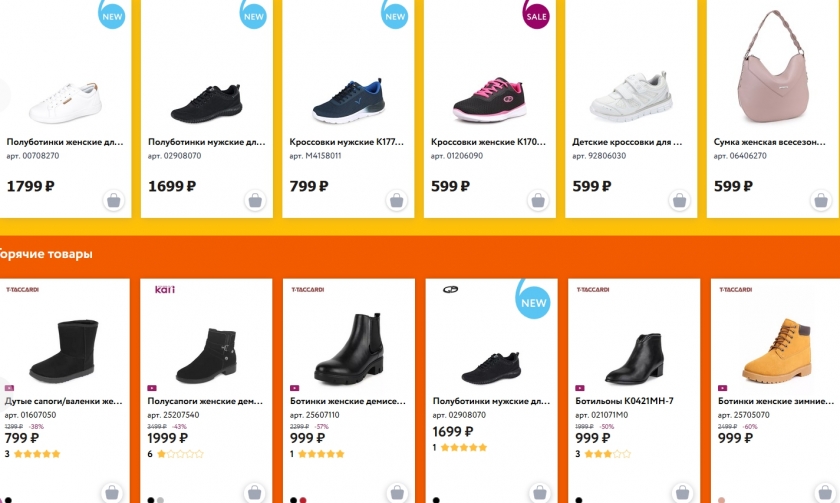Click the previous arrow of the top carousel

[x=3, y=97]
